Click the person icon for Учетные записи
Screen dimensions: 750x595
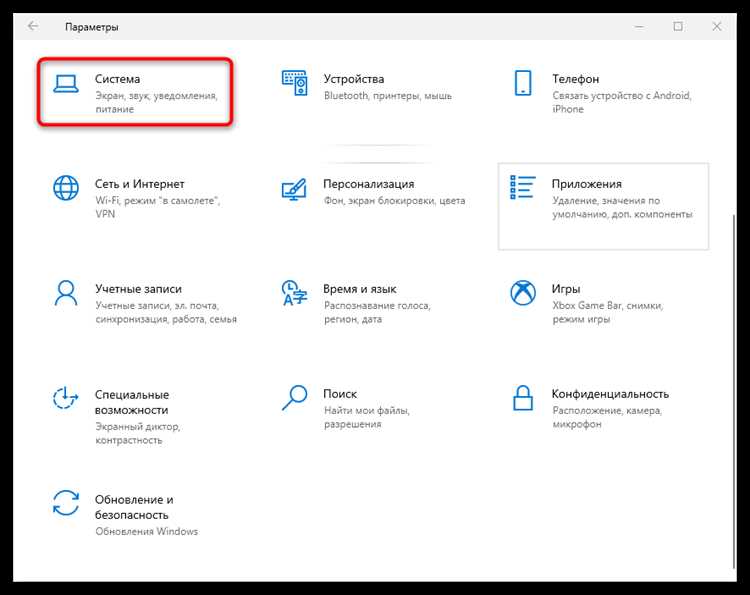pyautogui.click(x=66, y=293)
